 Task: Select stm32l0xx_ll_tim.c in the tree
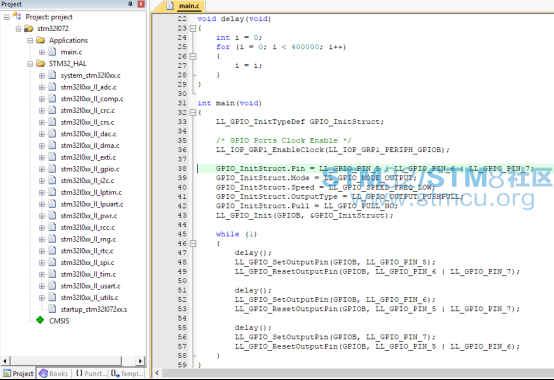click(88, 274)
